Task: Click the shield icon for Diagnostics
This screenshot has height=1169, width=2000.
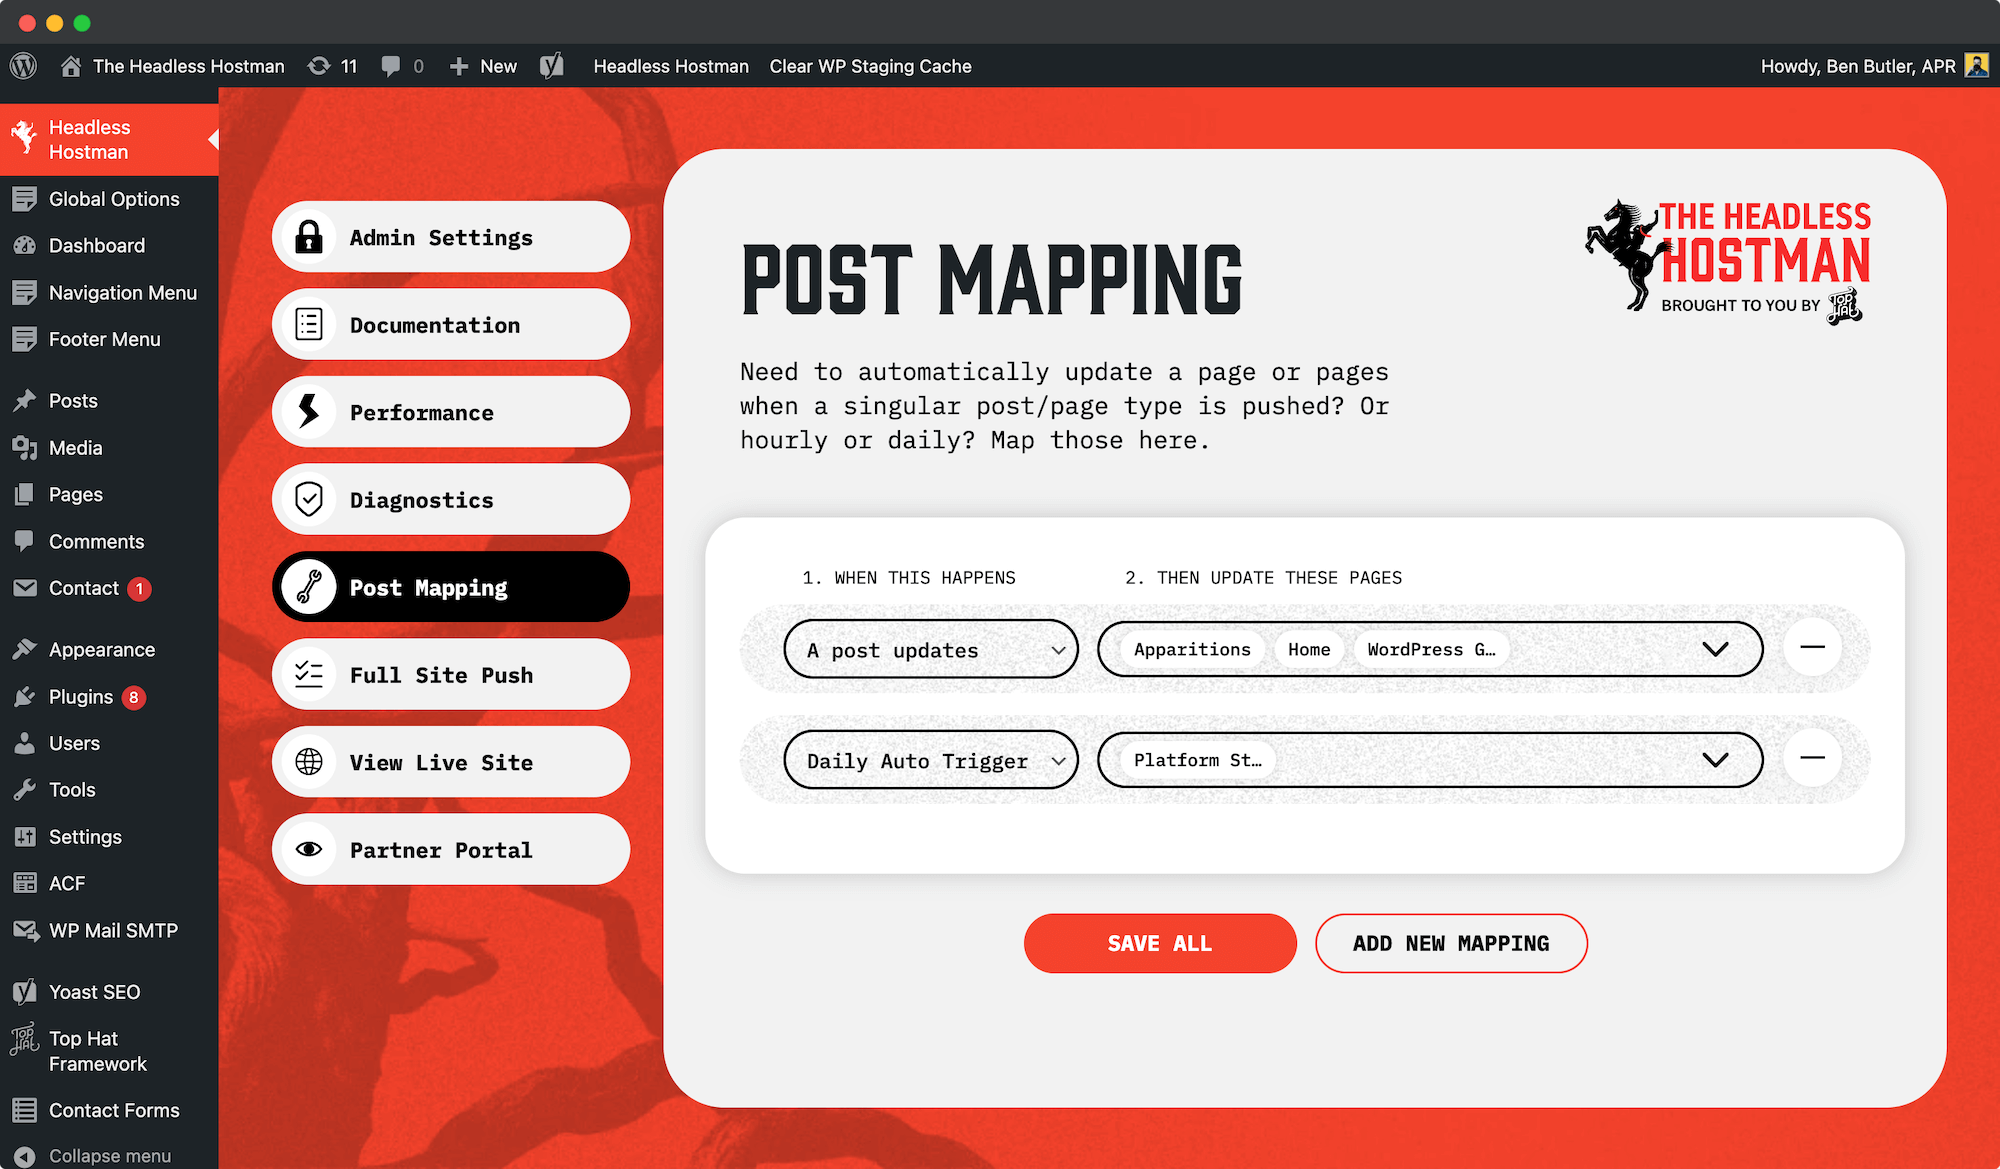Action: pyautogui.click(x=309, y=499)
